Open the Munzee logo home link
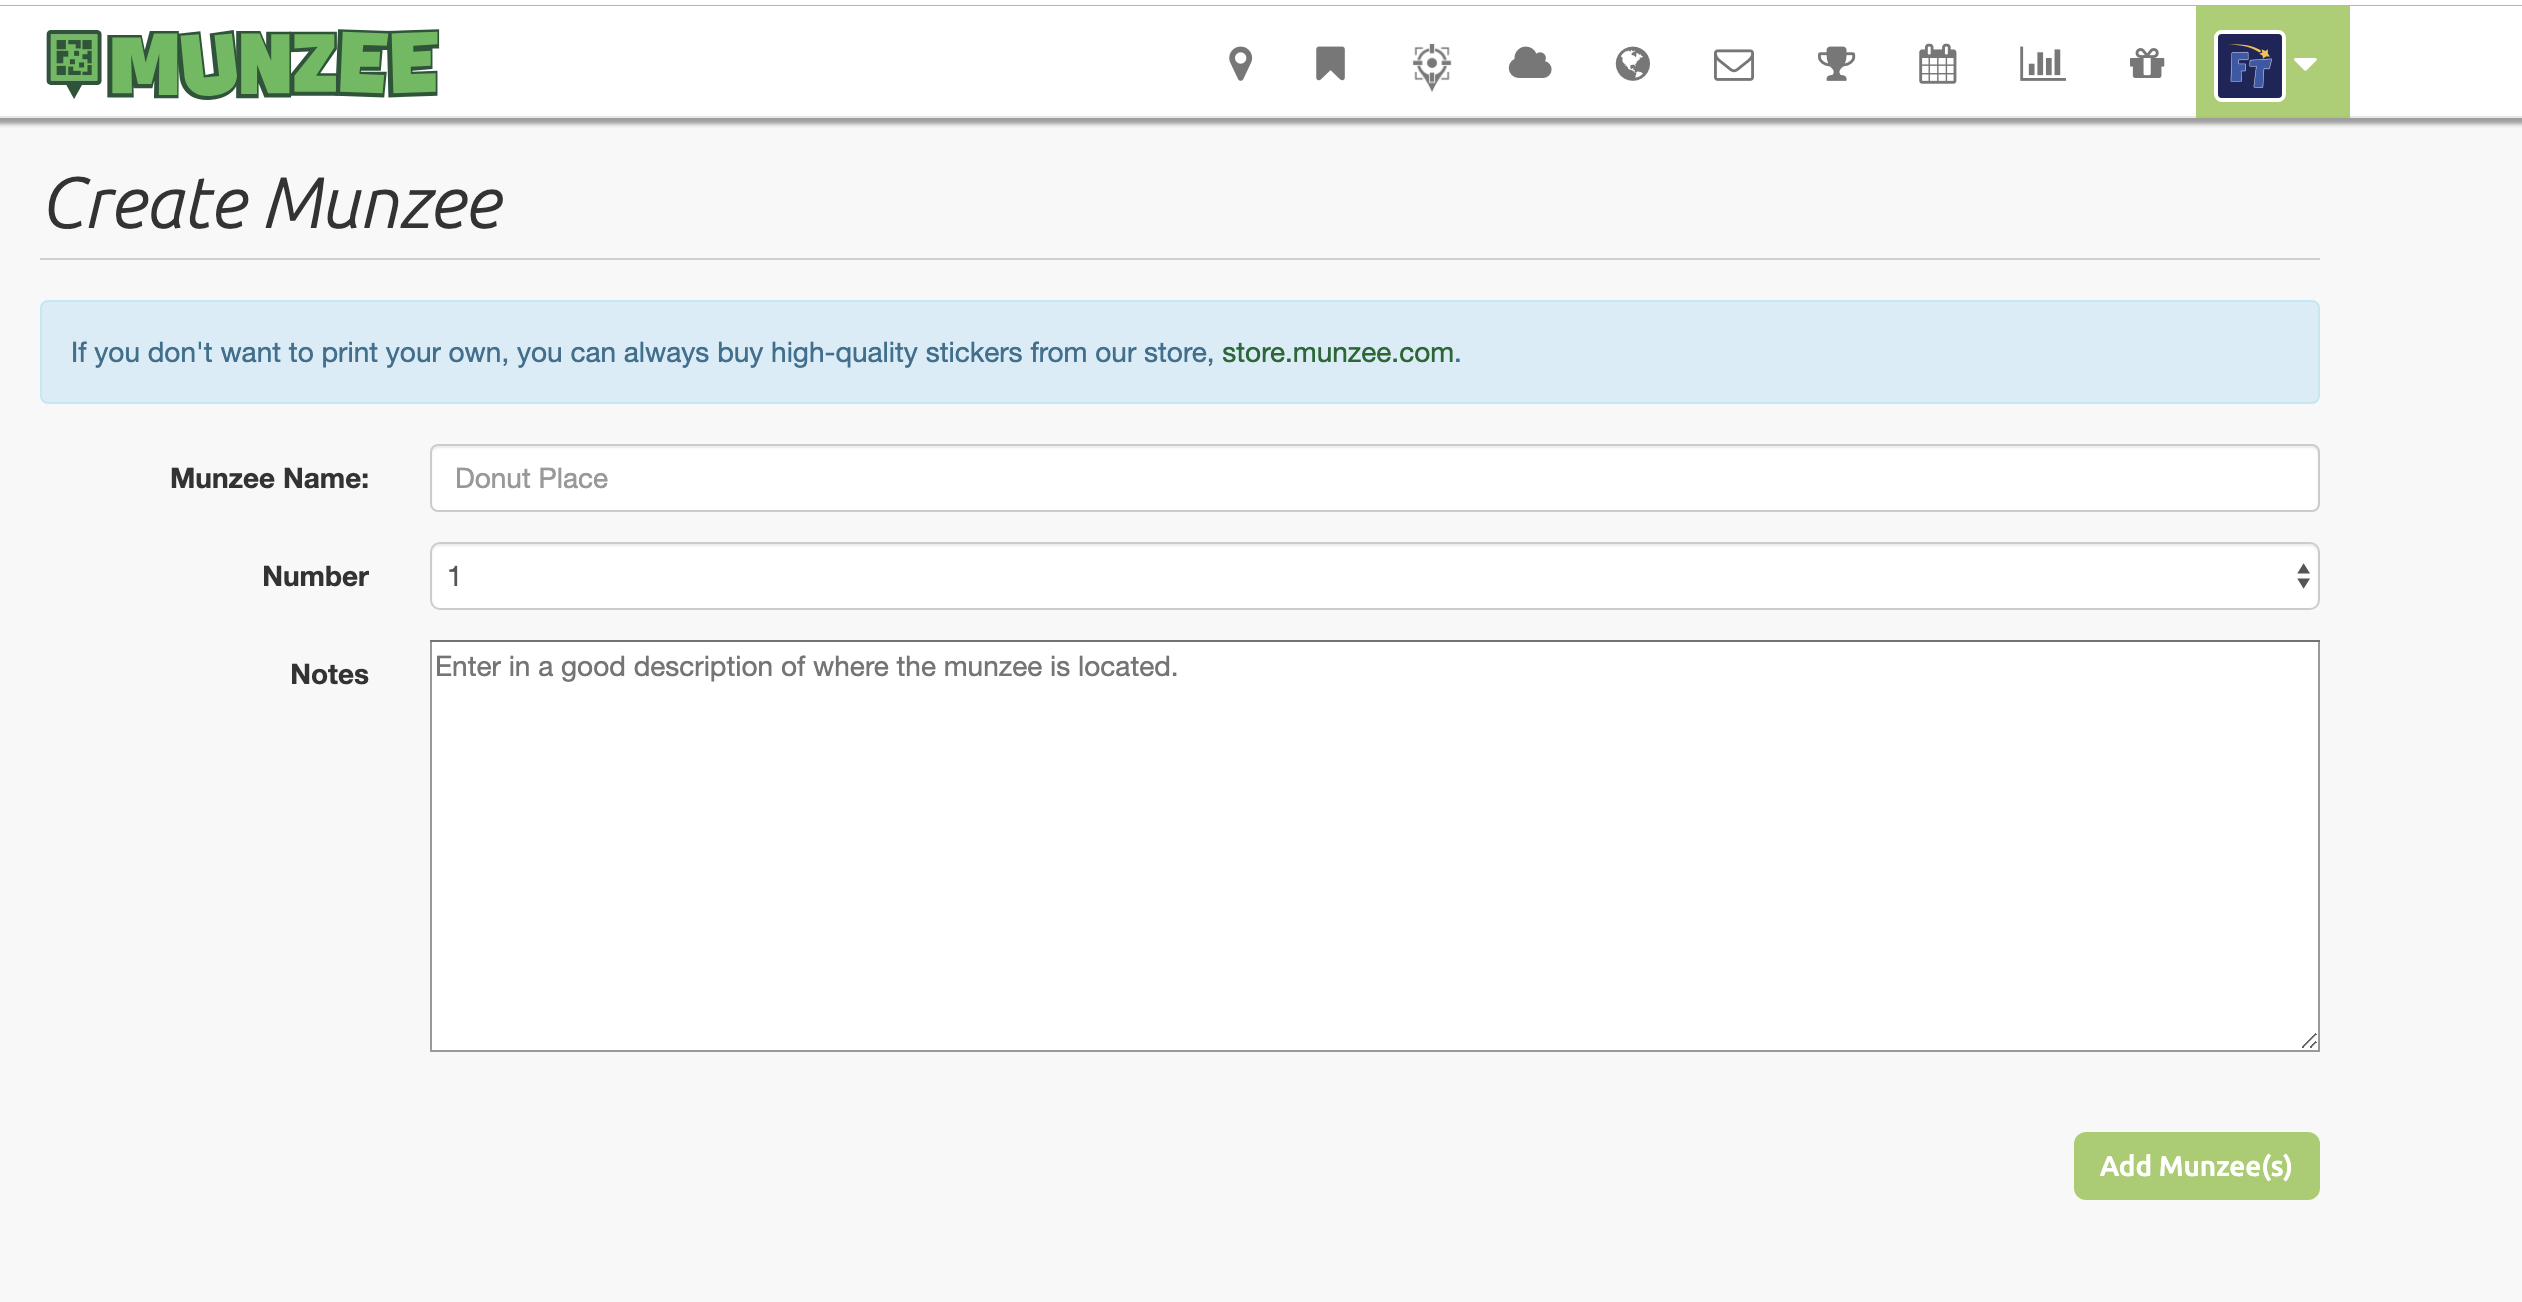The width and height of the screenshot is (2522, 1302). click(x=242, y=63)
